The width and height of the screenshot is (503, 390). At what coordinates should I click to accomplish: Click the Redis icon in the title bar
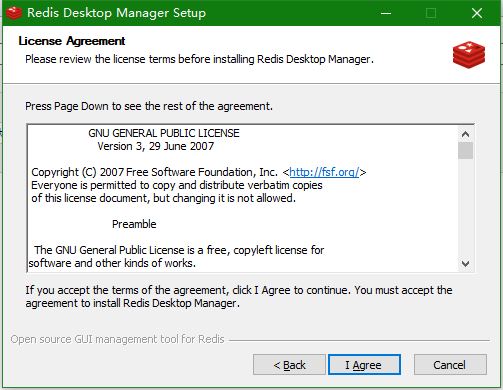click(14, 13)
